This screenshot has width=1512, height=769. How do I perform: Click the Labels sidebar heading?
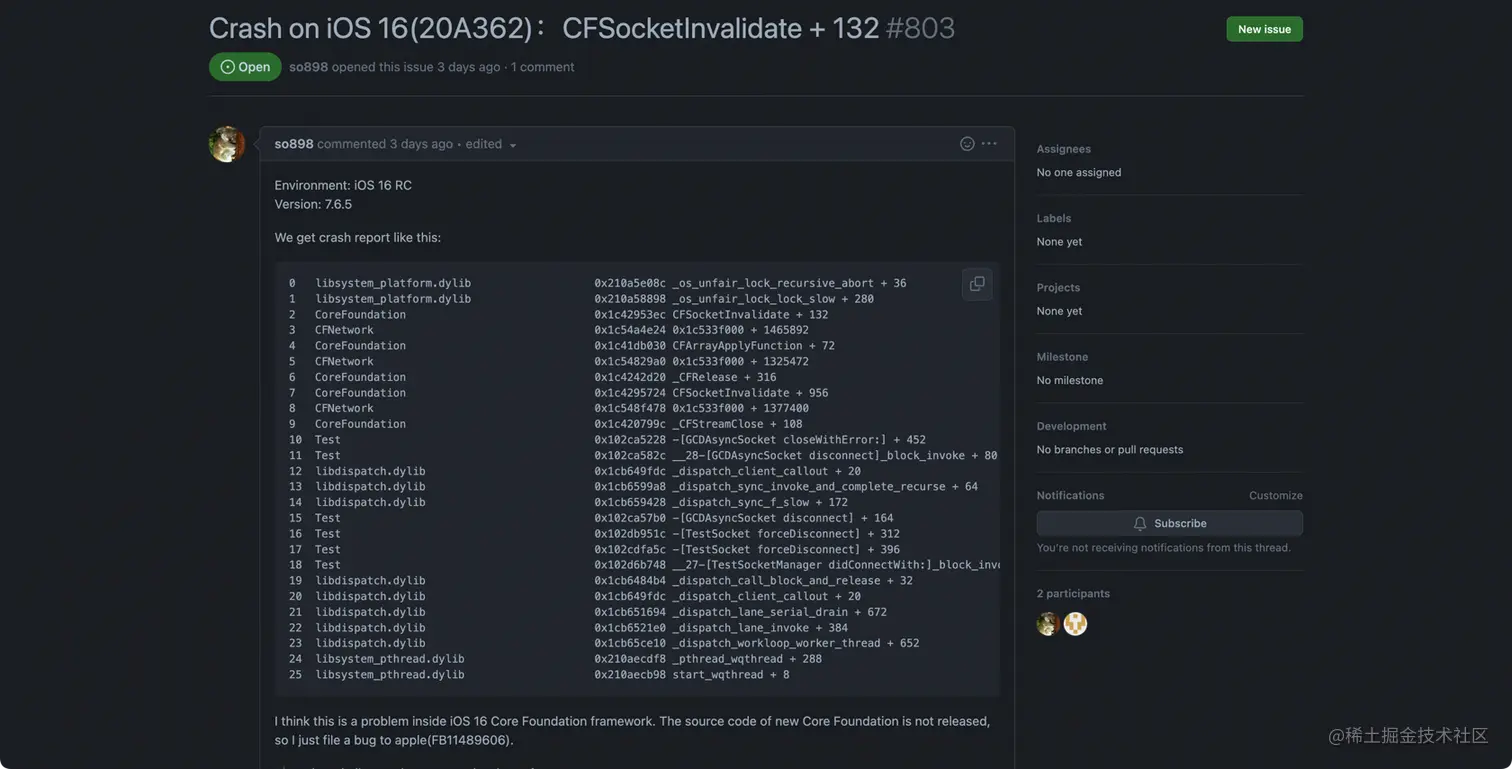(1054, 218)
